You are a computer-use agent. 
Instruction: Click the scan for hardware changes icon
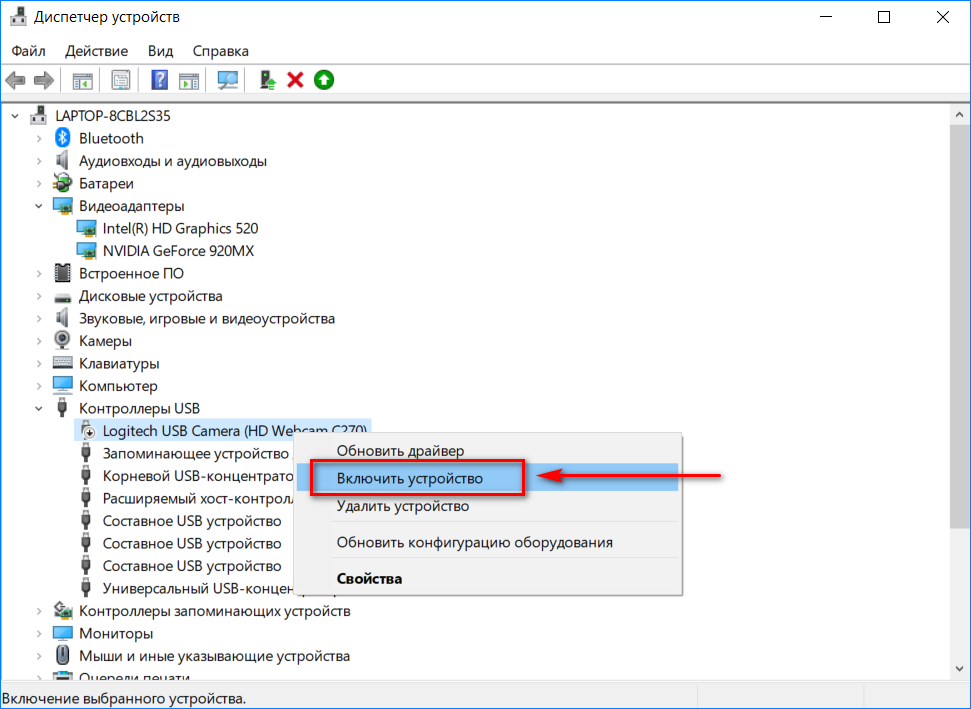(229, 80)
